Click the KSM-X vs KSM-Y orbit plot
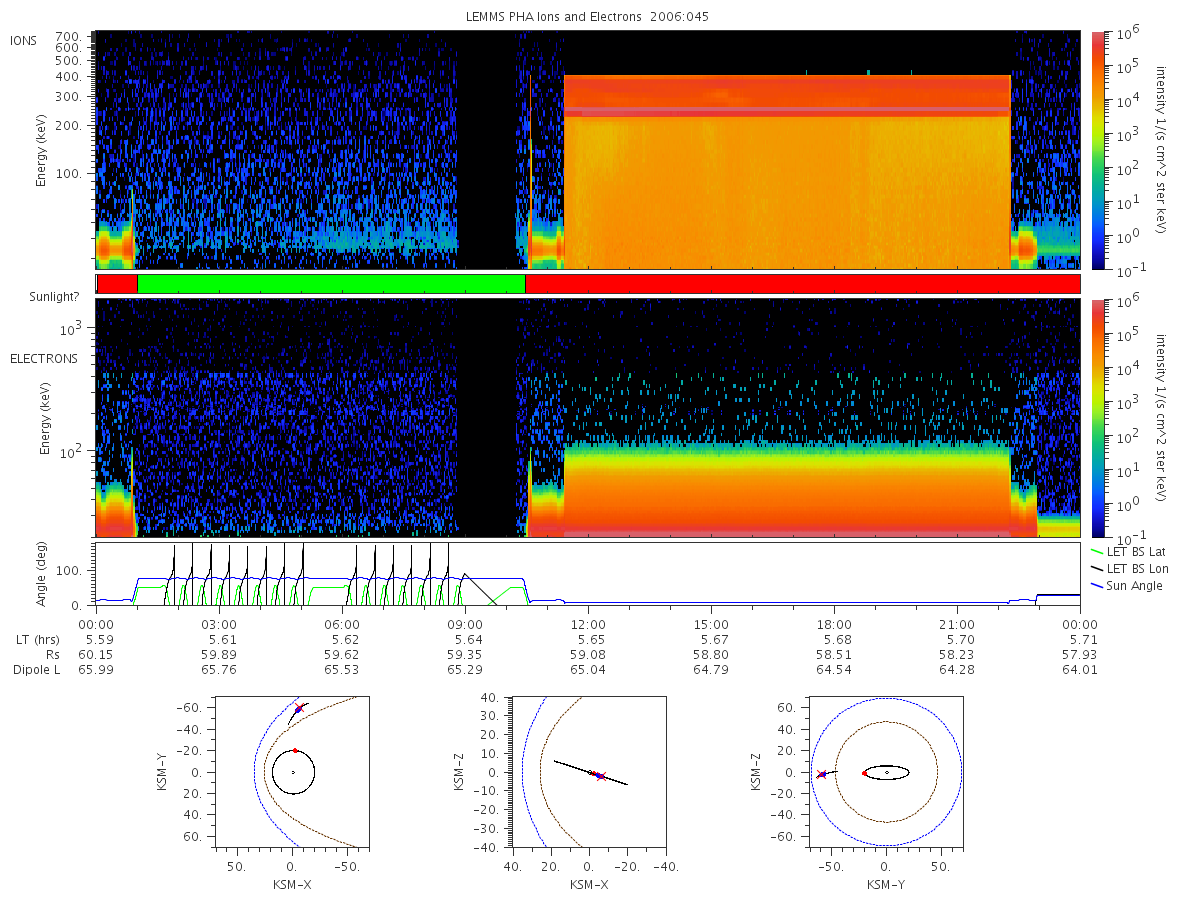The height and width of the screenshot is (900, 1200). pos(291,771)
